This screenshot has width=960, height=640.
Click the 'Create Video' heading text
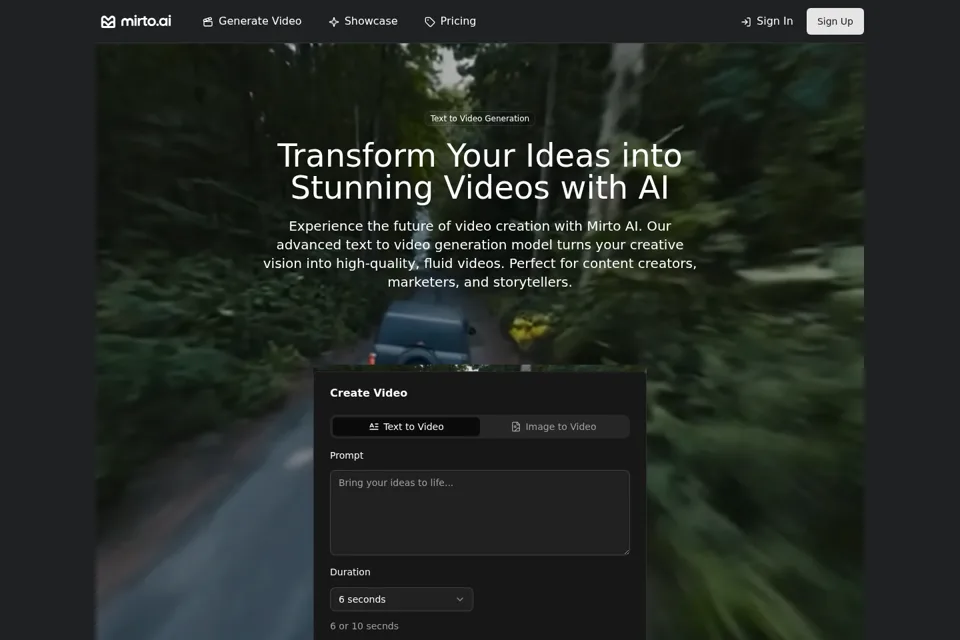pos(369,393)
